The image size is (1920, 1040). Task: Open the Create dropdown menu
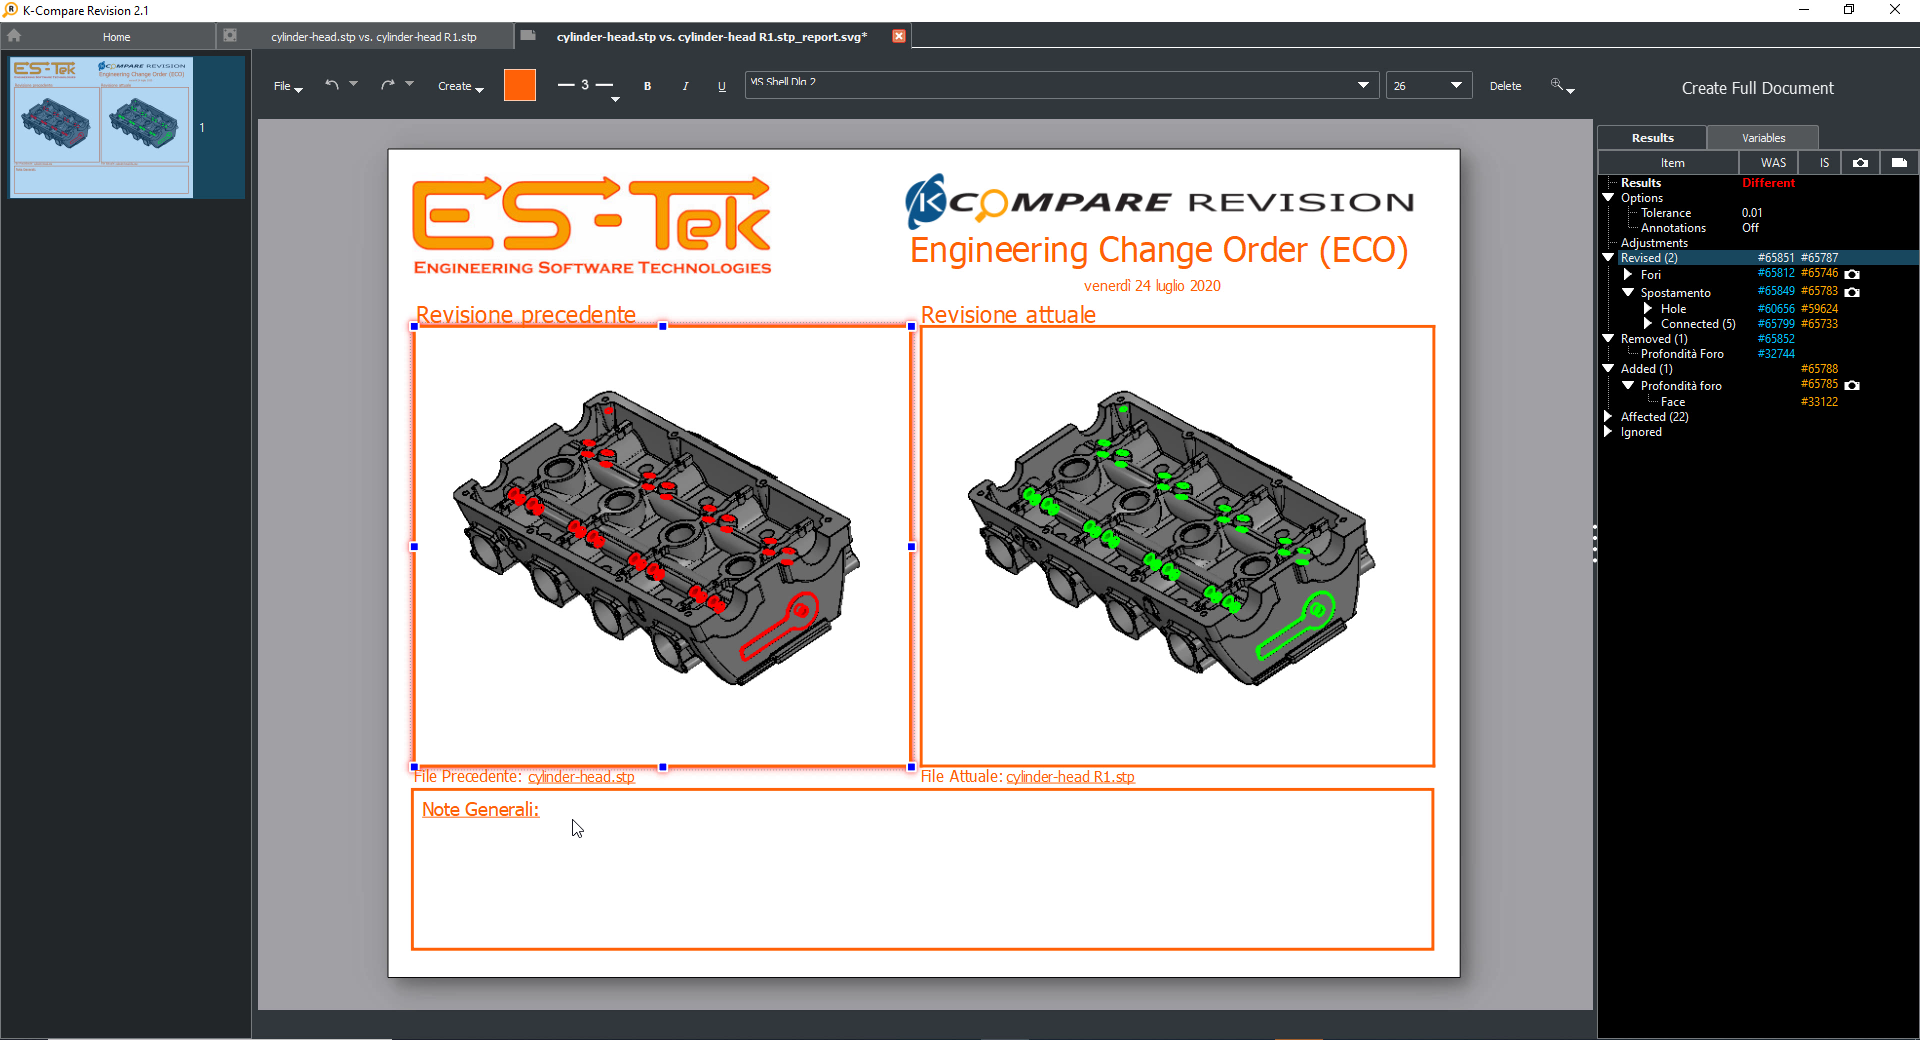click(x=461, y=86)
